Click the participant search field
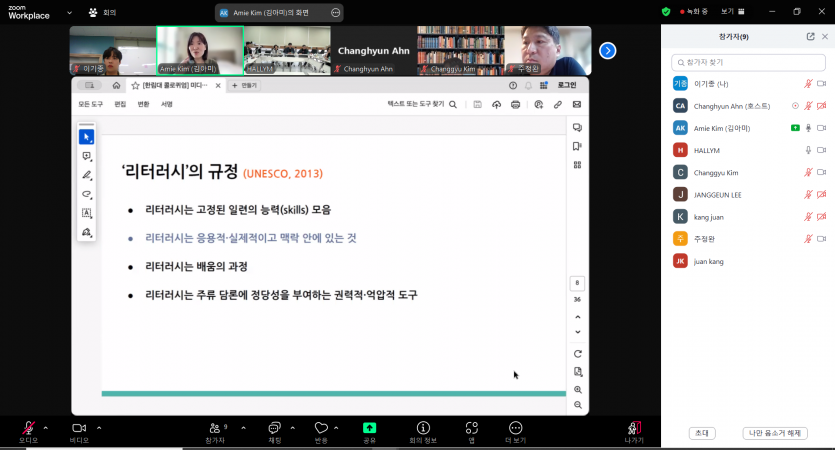The width and height of the screenshot is (835, 450). point(750,62)
